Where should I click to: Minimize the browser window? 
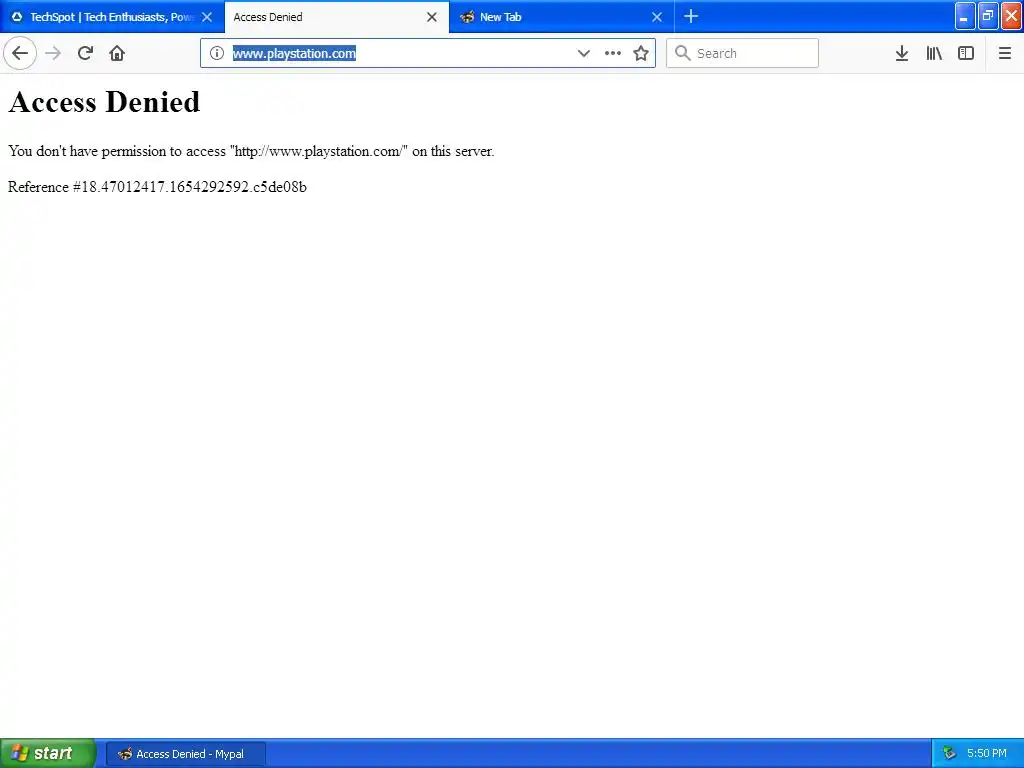[965, 16]
